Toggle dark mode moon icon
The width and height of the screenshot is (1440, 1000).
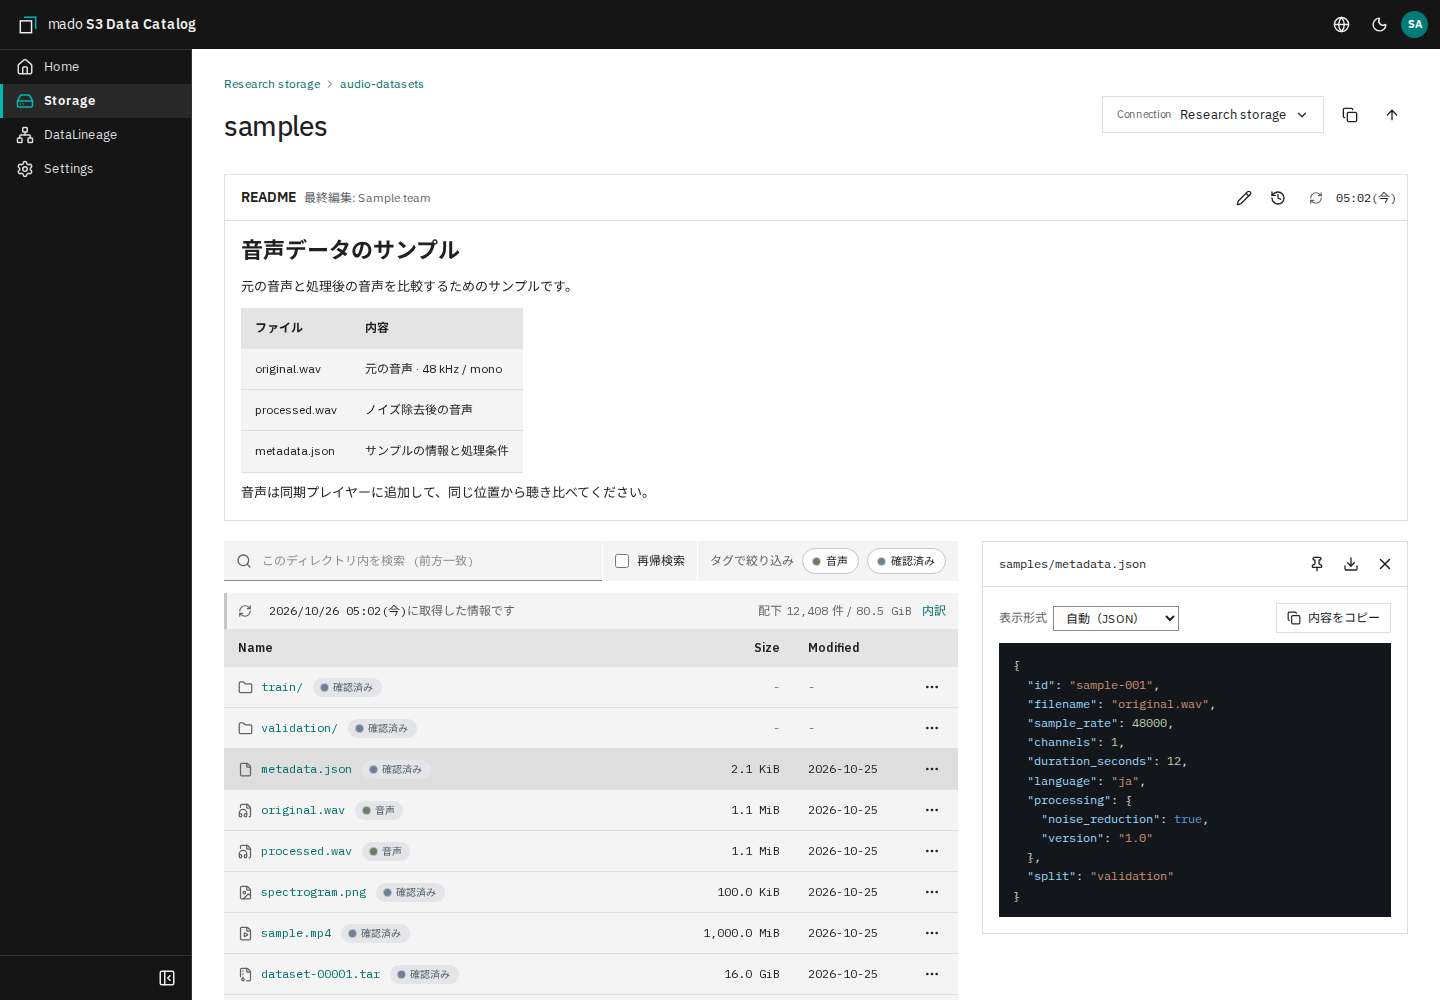(x=1379, y=24)
